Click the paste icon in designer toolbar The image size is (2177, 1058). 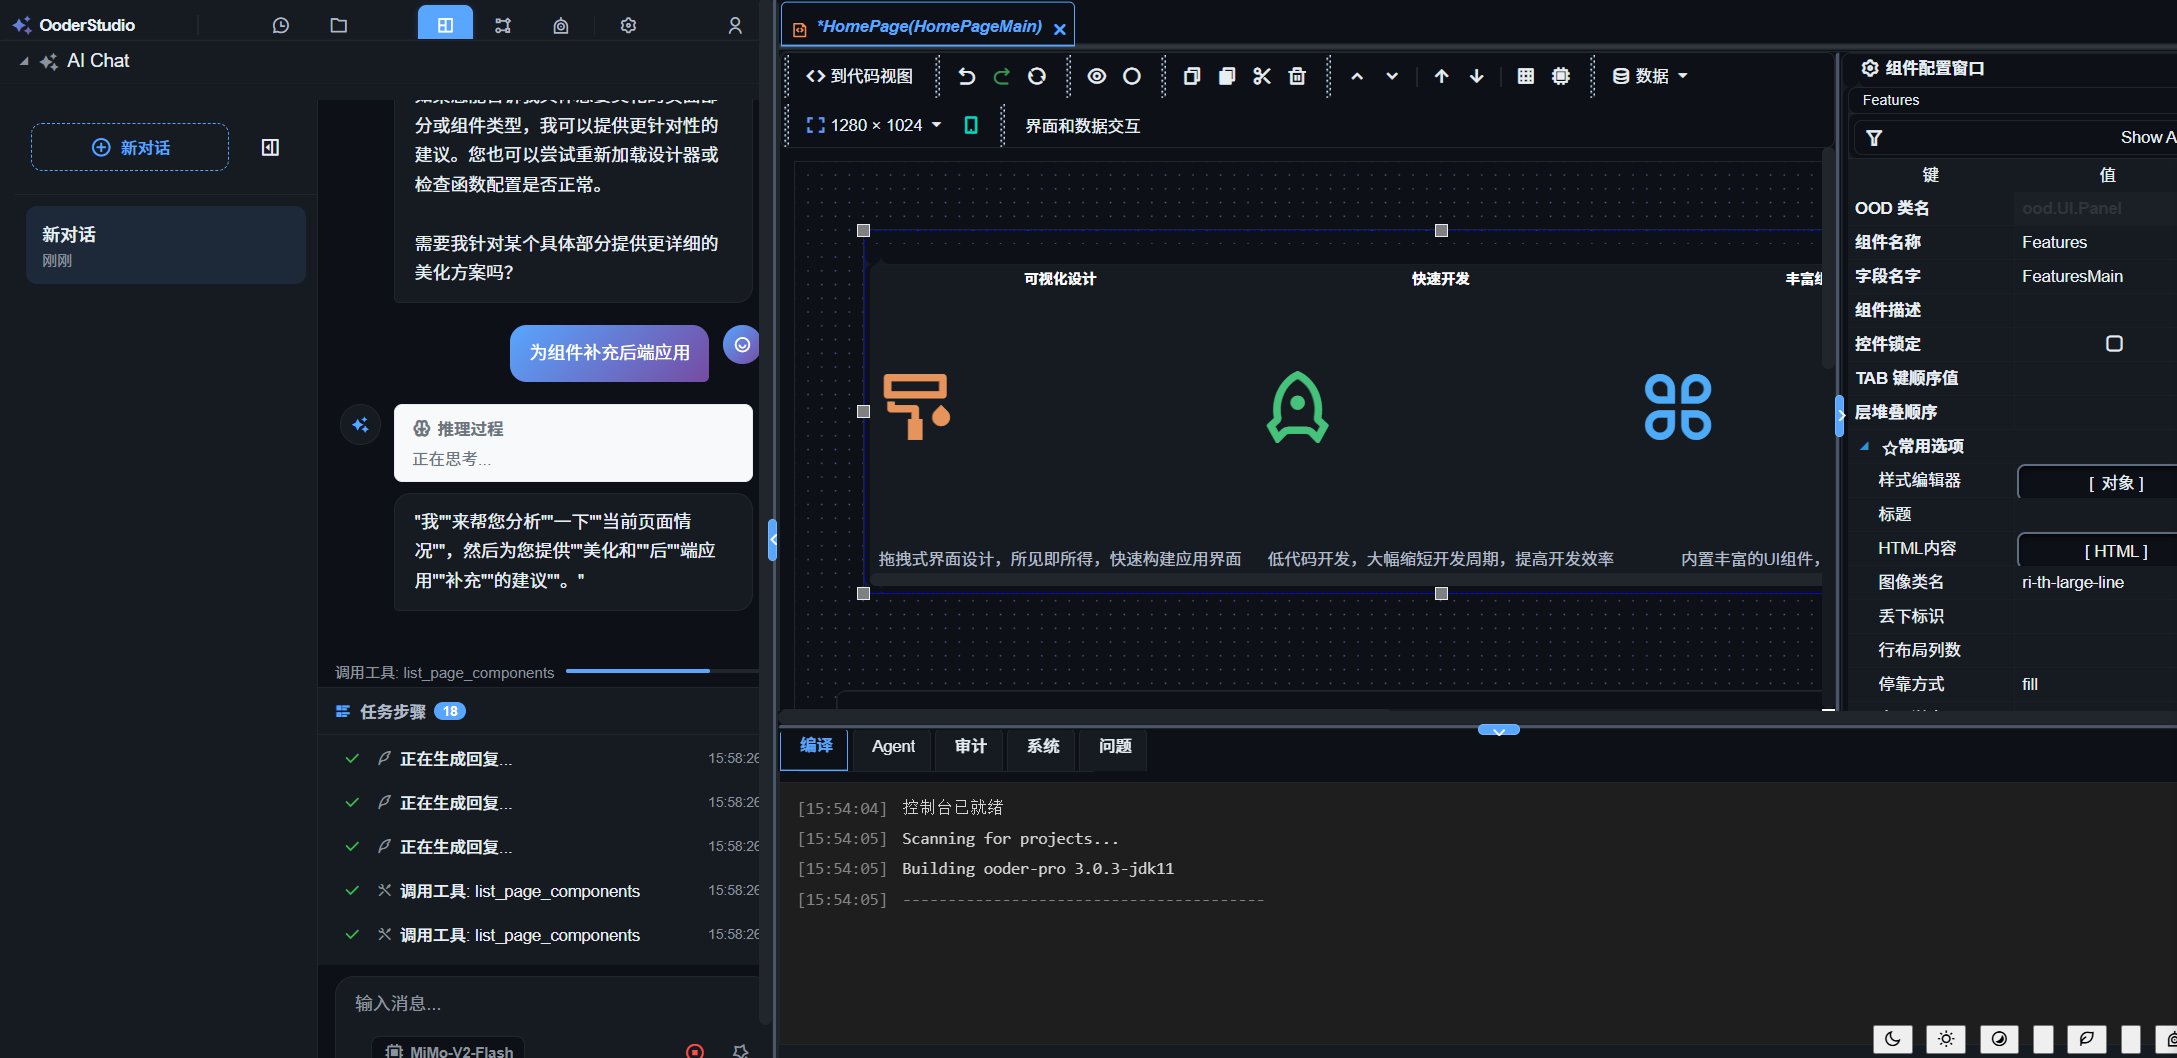1227,76
